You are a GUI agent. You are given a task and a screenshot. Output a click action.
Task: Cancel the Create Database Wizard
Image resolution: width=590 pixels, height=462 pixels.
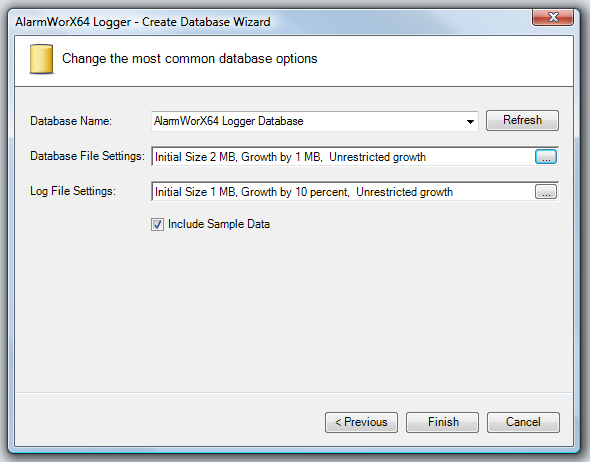(523, 422)
